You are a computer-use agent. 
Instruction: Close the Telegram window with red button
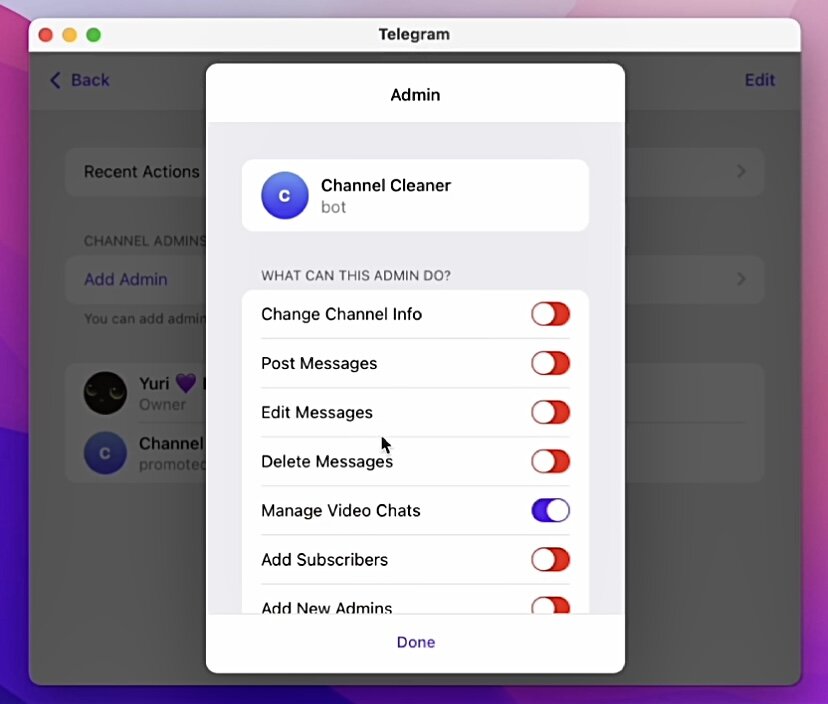(46, 35)
